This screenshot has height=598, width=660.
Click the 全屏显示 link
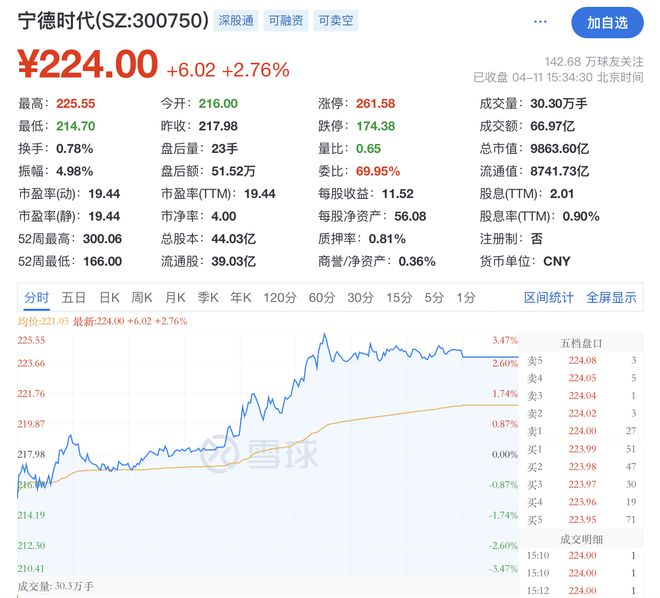[x=611, y=298]
